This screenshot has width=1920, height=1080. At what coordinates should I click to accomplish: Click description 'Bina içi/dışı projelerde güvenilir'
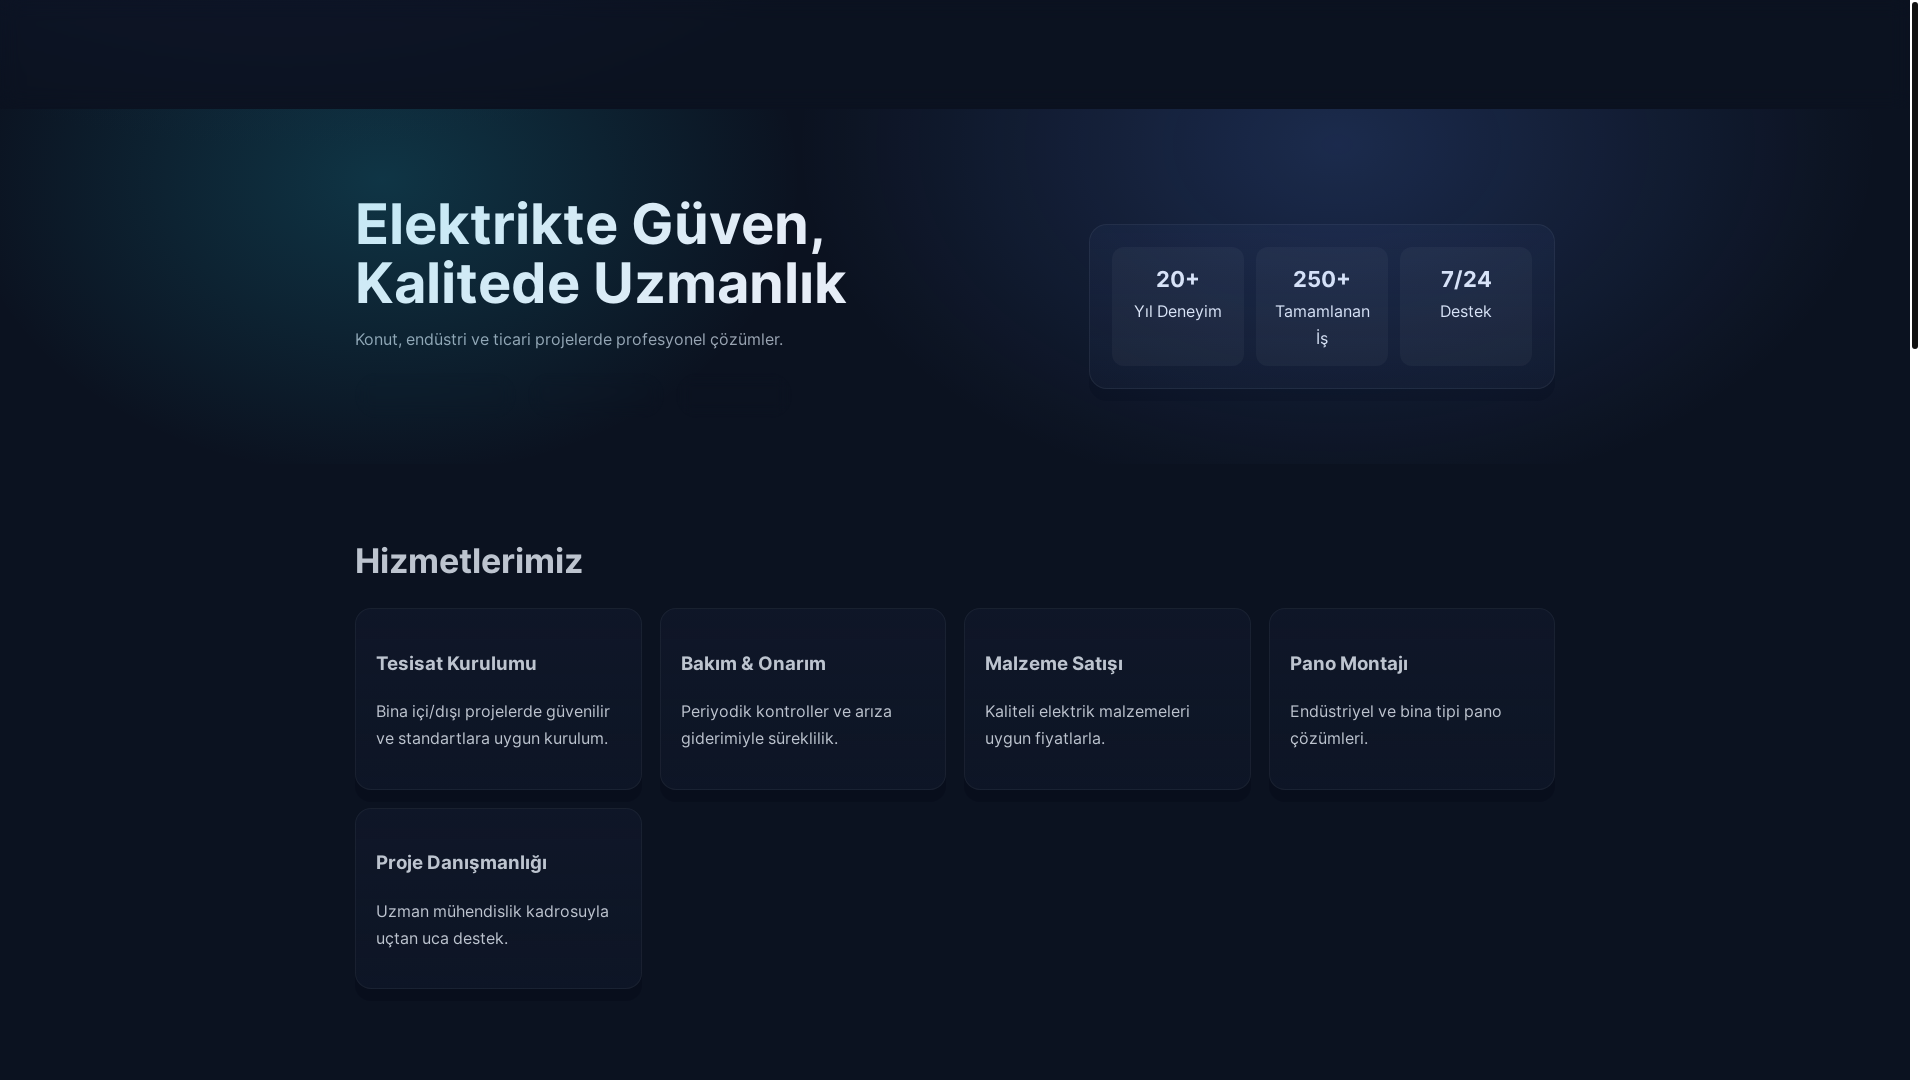click(493, 725)
